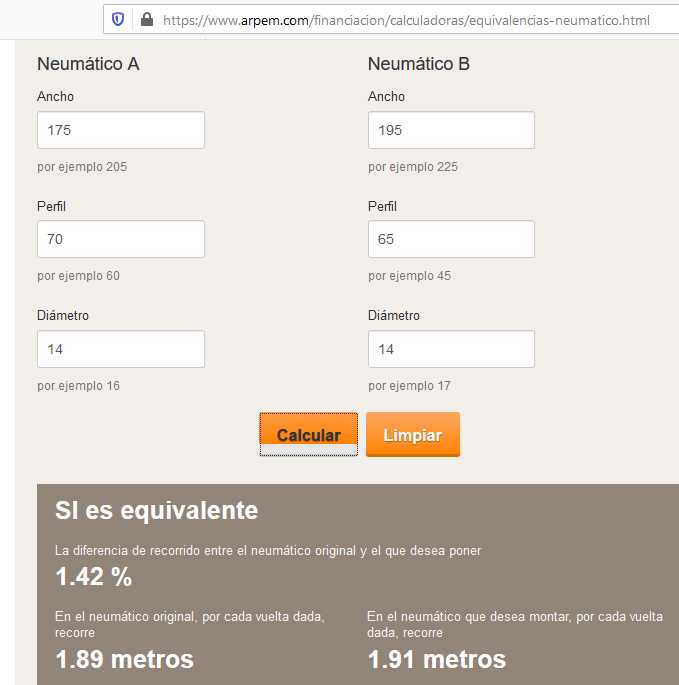The width and height of the screenshot is (679, 685).
Task: Click the padlock site security icon
Action: click(146, 19)
